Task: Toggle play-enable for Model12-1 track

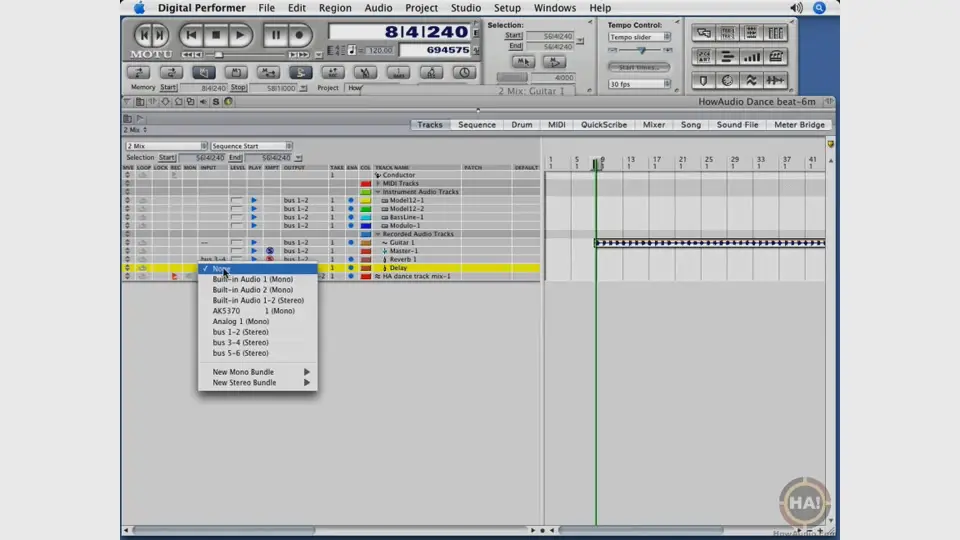Action: [253, 200]
